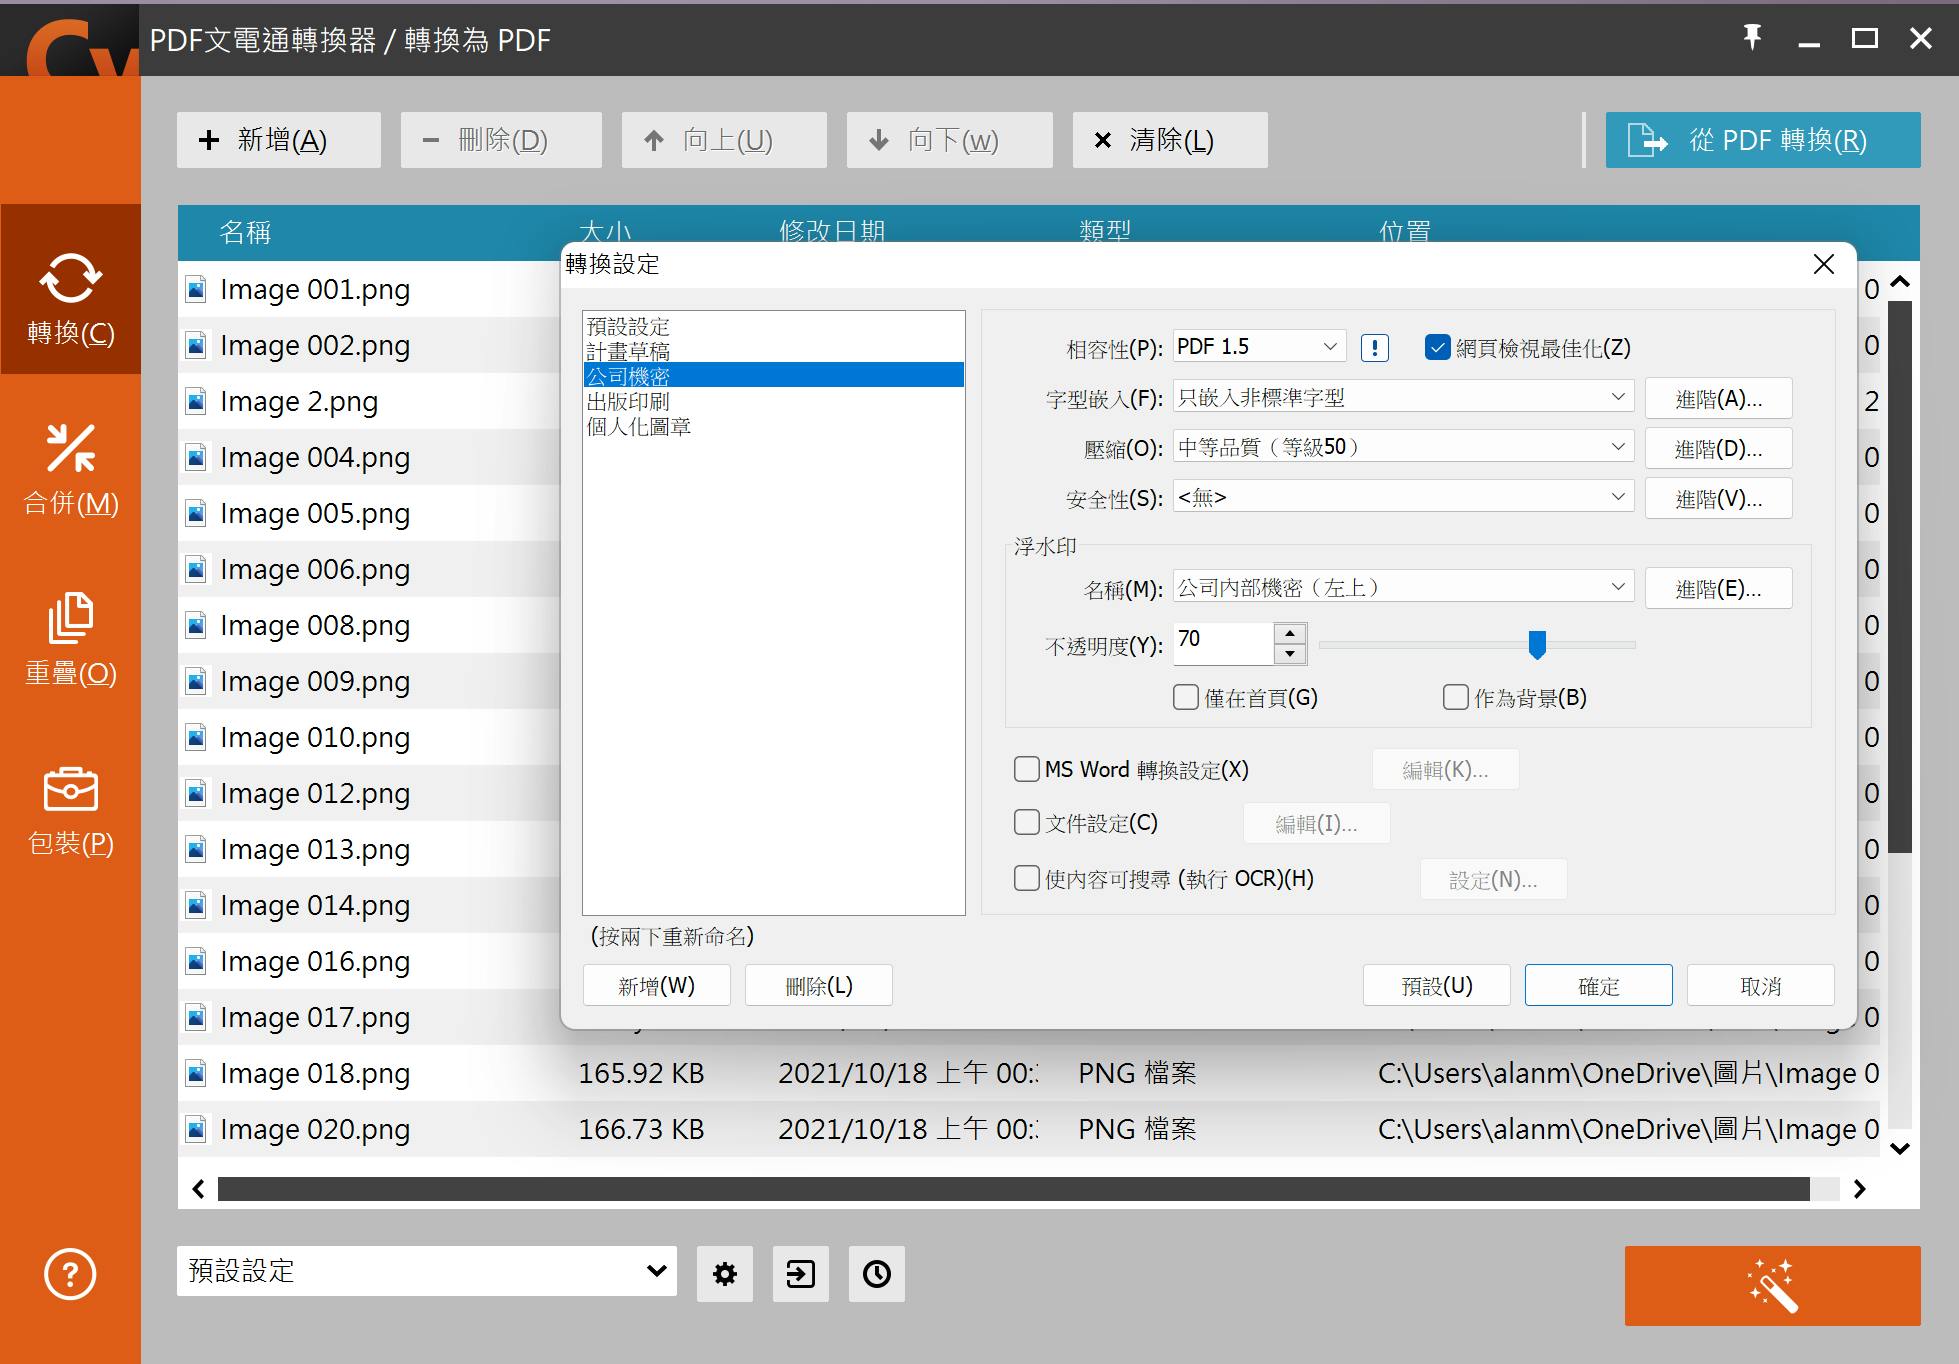Screen dimensions: 1959x1364
Task: Click the help question mark icon
Action: 70,1274
